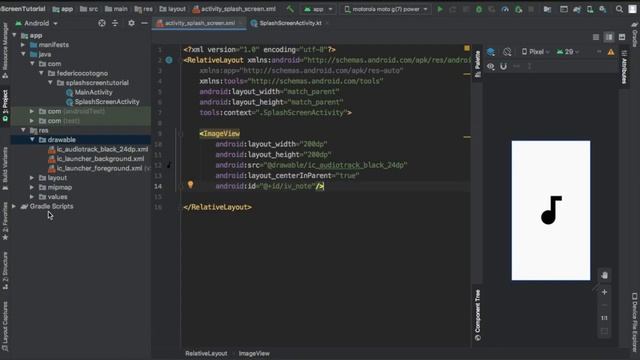Click the Sync Project with Gradle icon
This screenshot has height=360, width=640.
pyautogui.click(x=577, y=9)
